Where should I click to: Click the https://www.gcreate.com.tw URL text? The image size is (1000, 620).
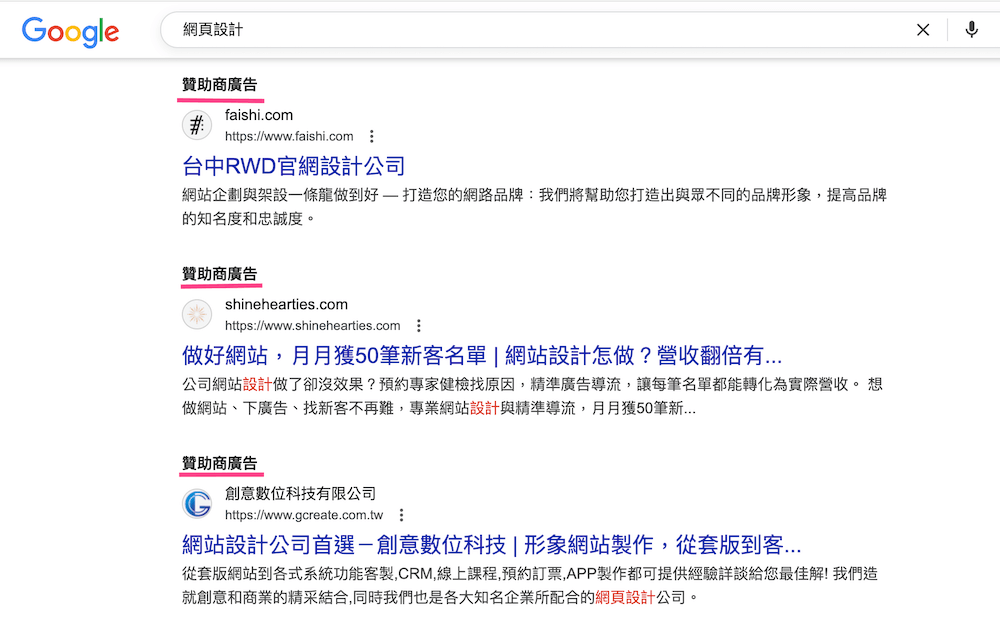(304, 515)
